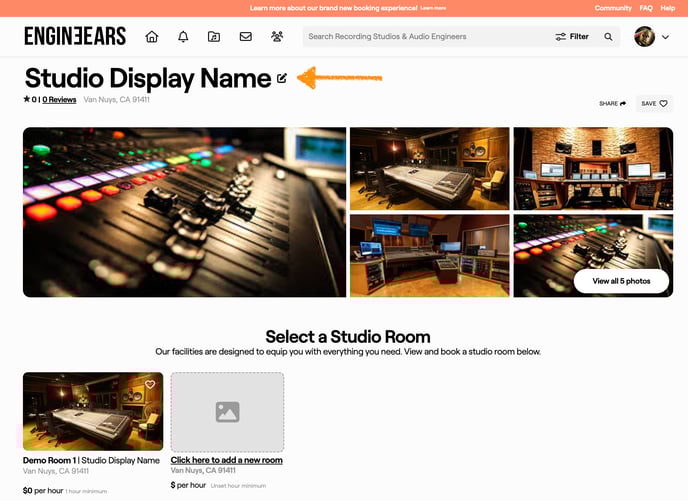Viewport: 688px width, 501px height.
Task: Click the EngineEars logo
Action: [75, 37]
